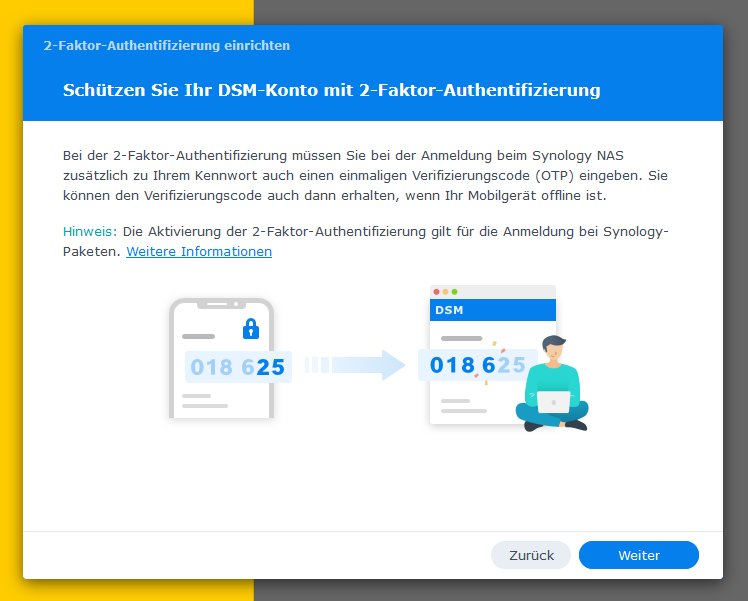Click the Weiter button

pyautogui.click(x=639, y=555)
